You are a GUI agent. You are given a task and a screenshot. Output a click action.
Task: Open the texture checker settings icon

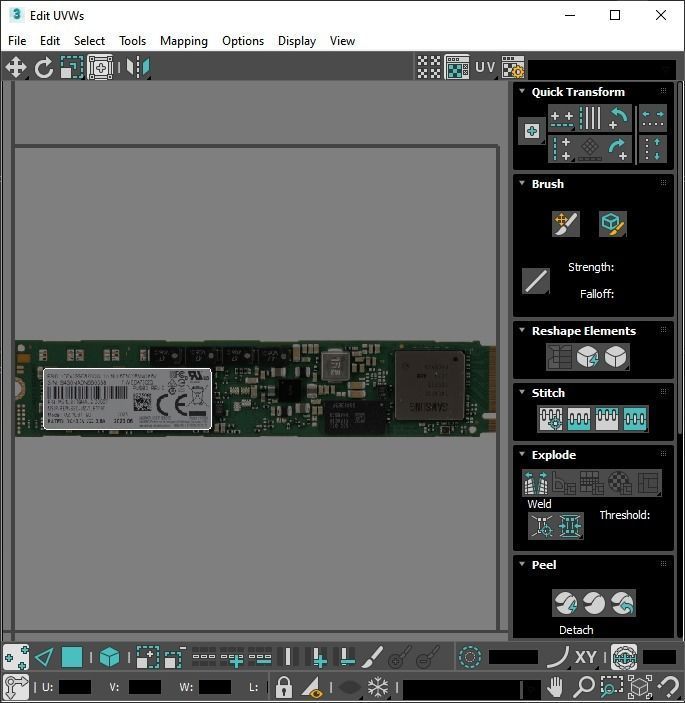[x=513, y=68]
